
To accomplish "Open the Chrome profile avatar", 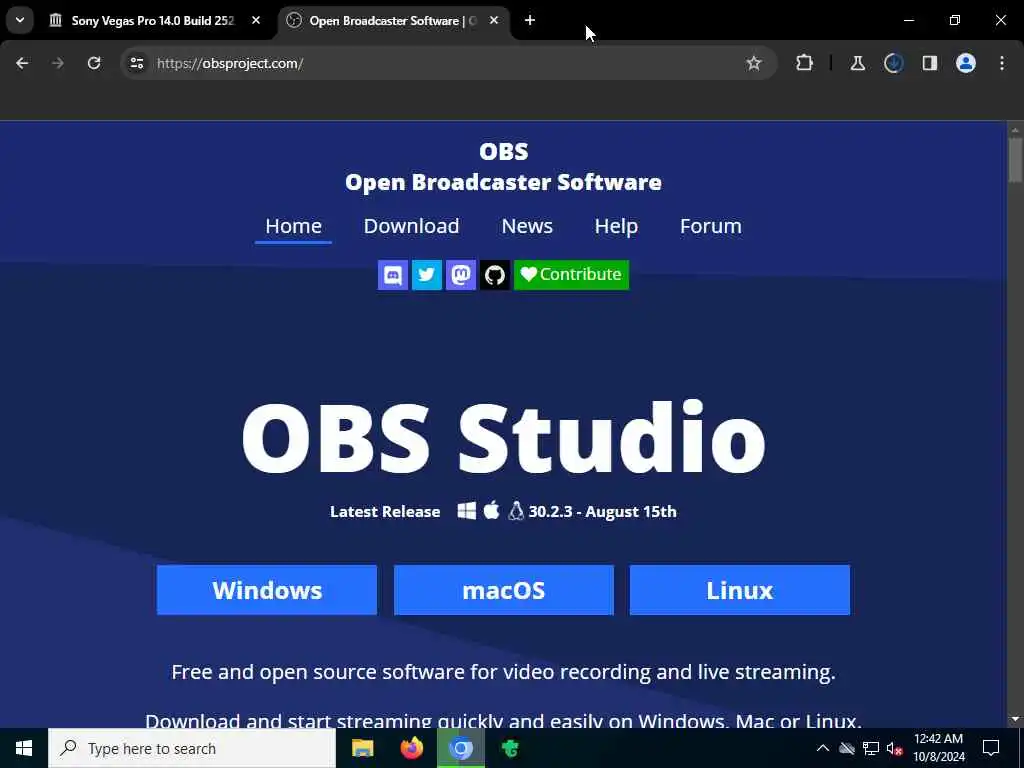I will point(966,63).
